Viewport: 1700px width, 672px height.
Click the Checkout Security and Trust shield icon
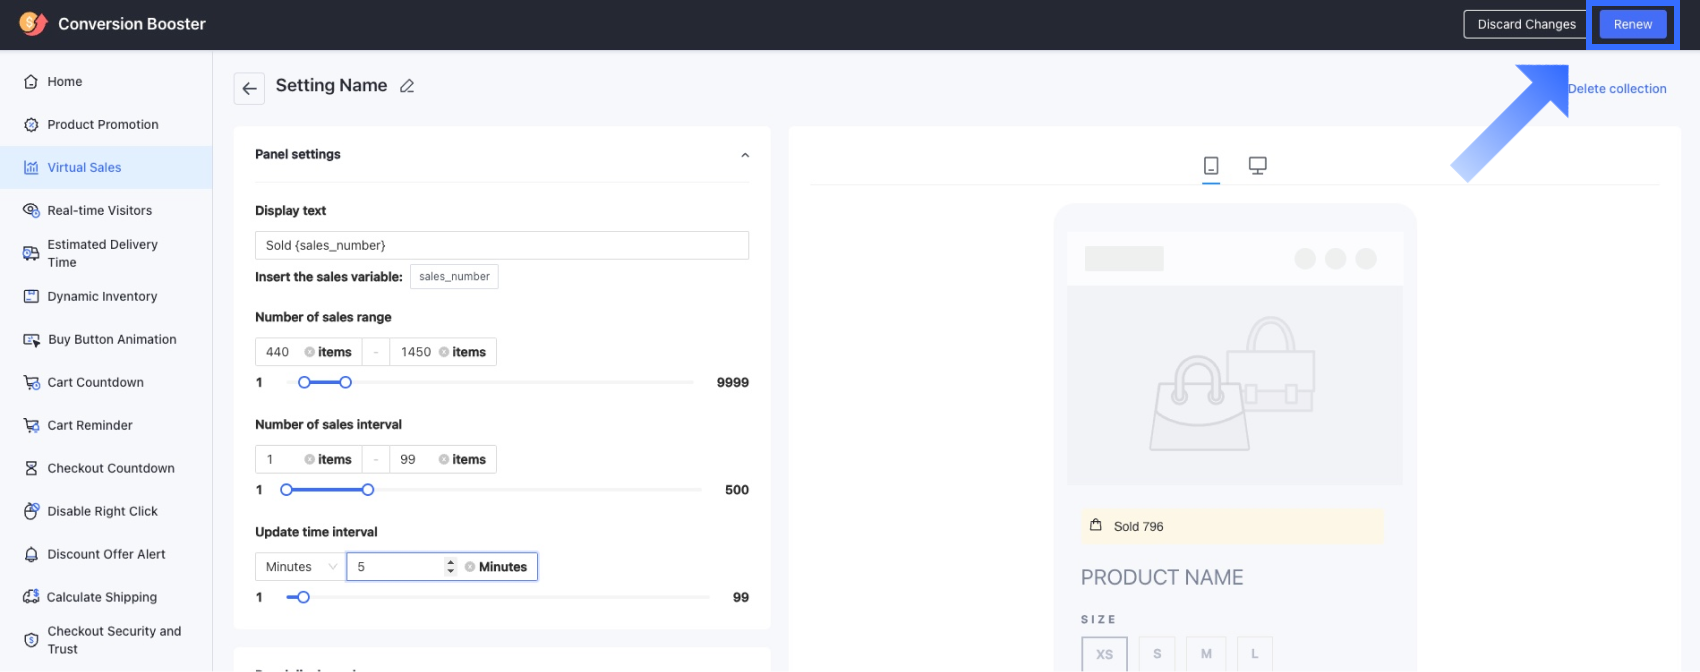pos(31,640)
